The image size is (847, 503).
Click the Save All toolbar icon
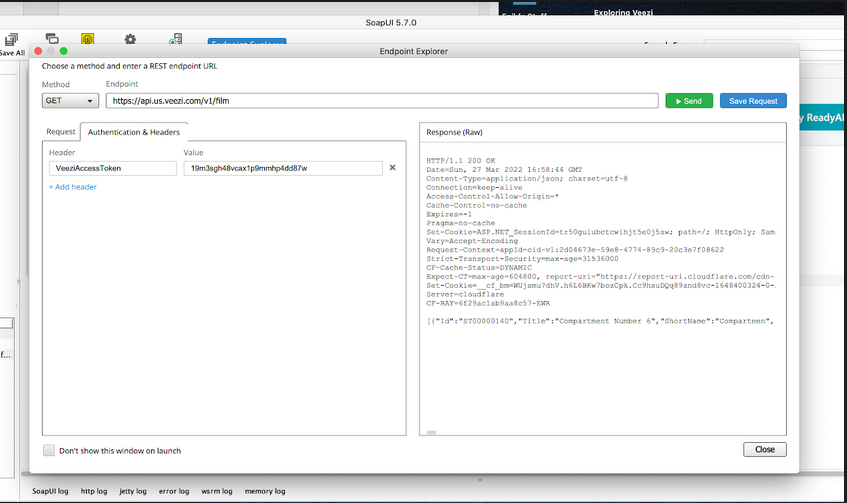click(11, 39)
